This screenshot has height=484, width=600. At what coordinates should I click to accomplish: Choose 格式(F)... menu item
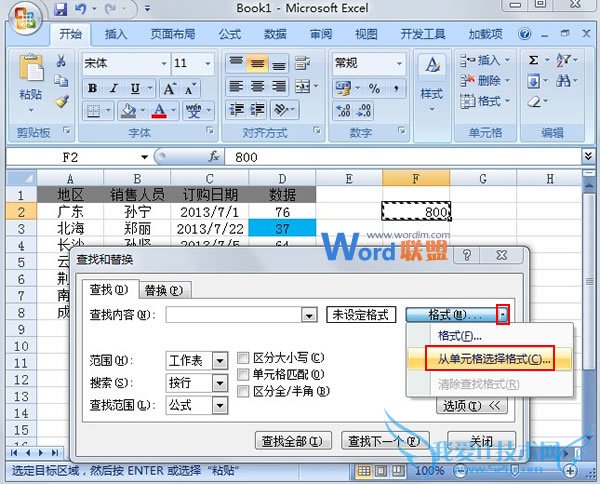click(x=490, y=336)
